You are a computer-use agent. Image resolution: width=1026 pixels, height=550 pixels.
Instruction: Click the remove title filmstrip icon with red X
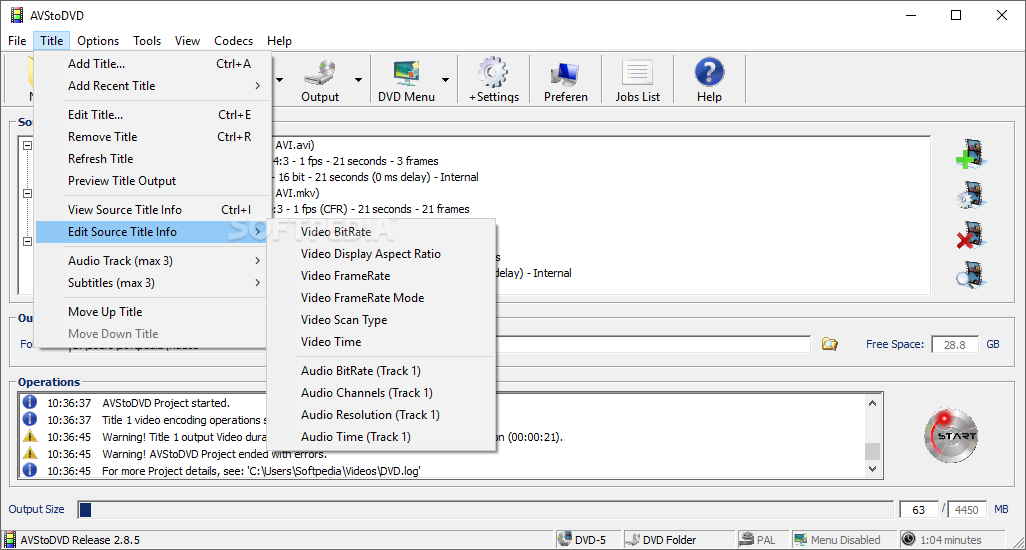pos(971,235)
